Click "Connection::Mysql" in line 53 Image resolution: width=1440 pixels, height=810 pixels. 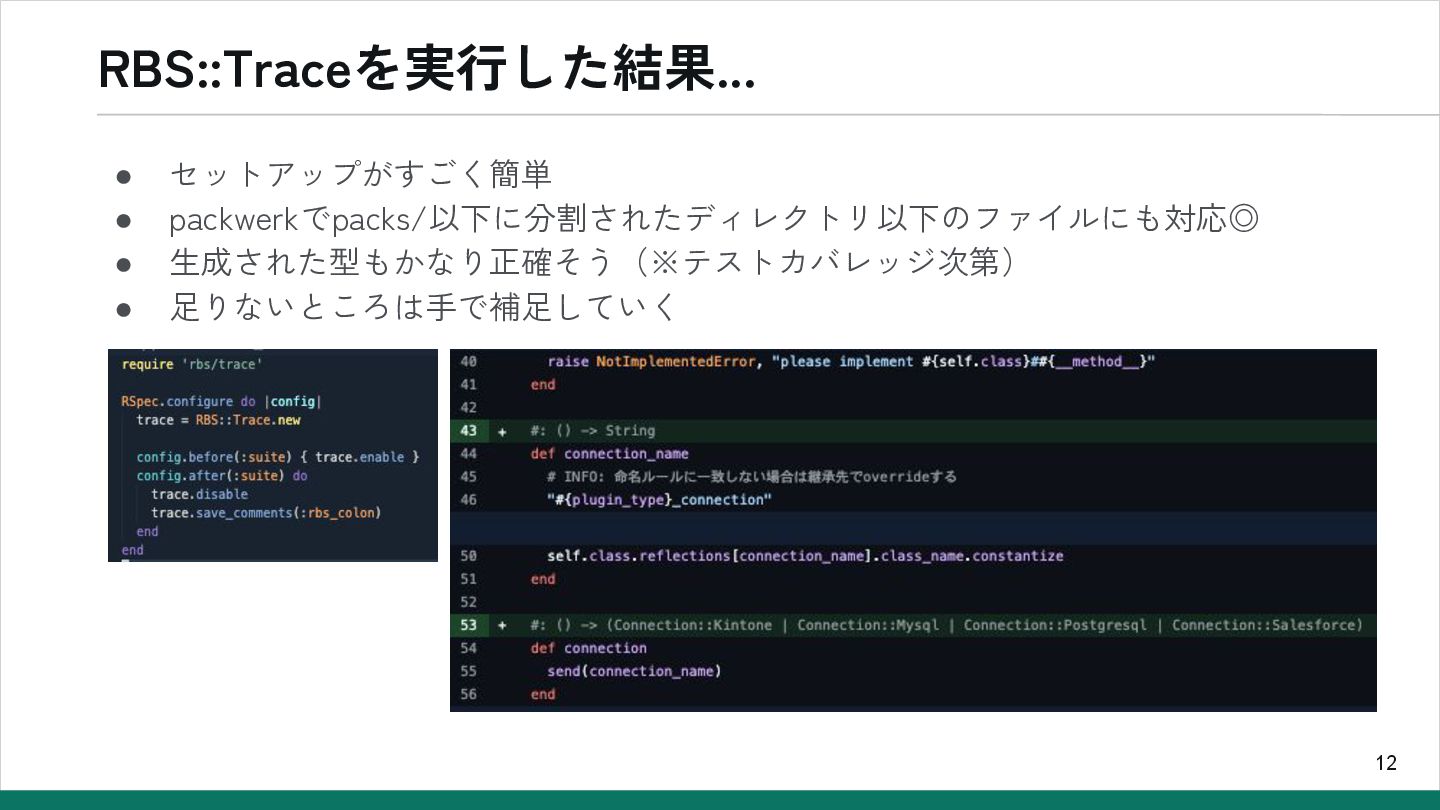point(868,625)
